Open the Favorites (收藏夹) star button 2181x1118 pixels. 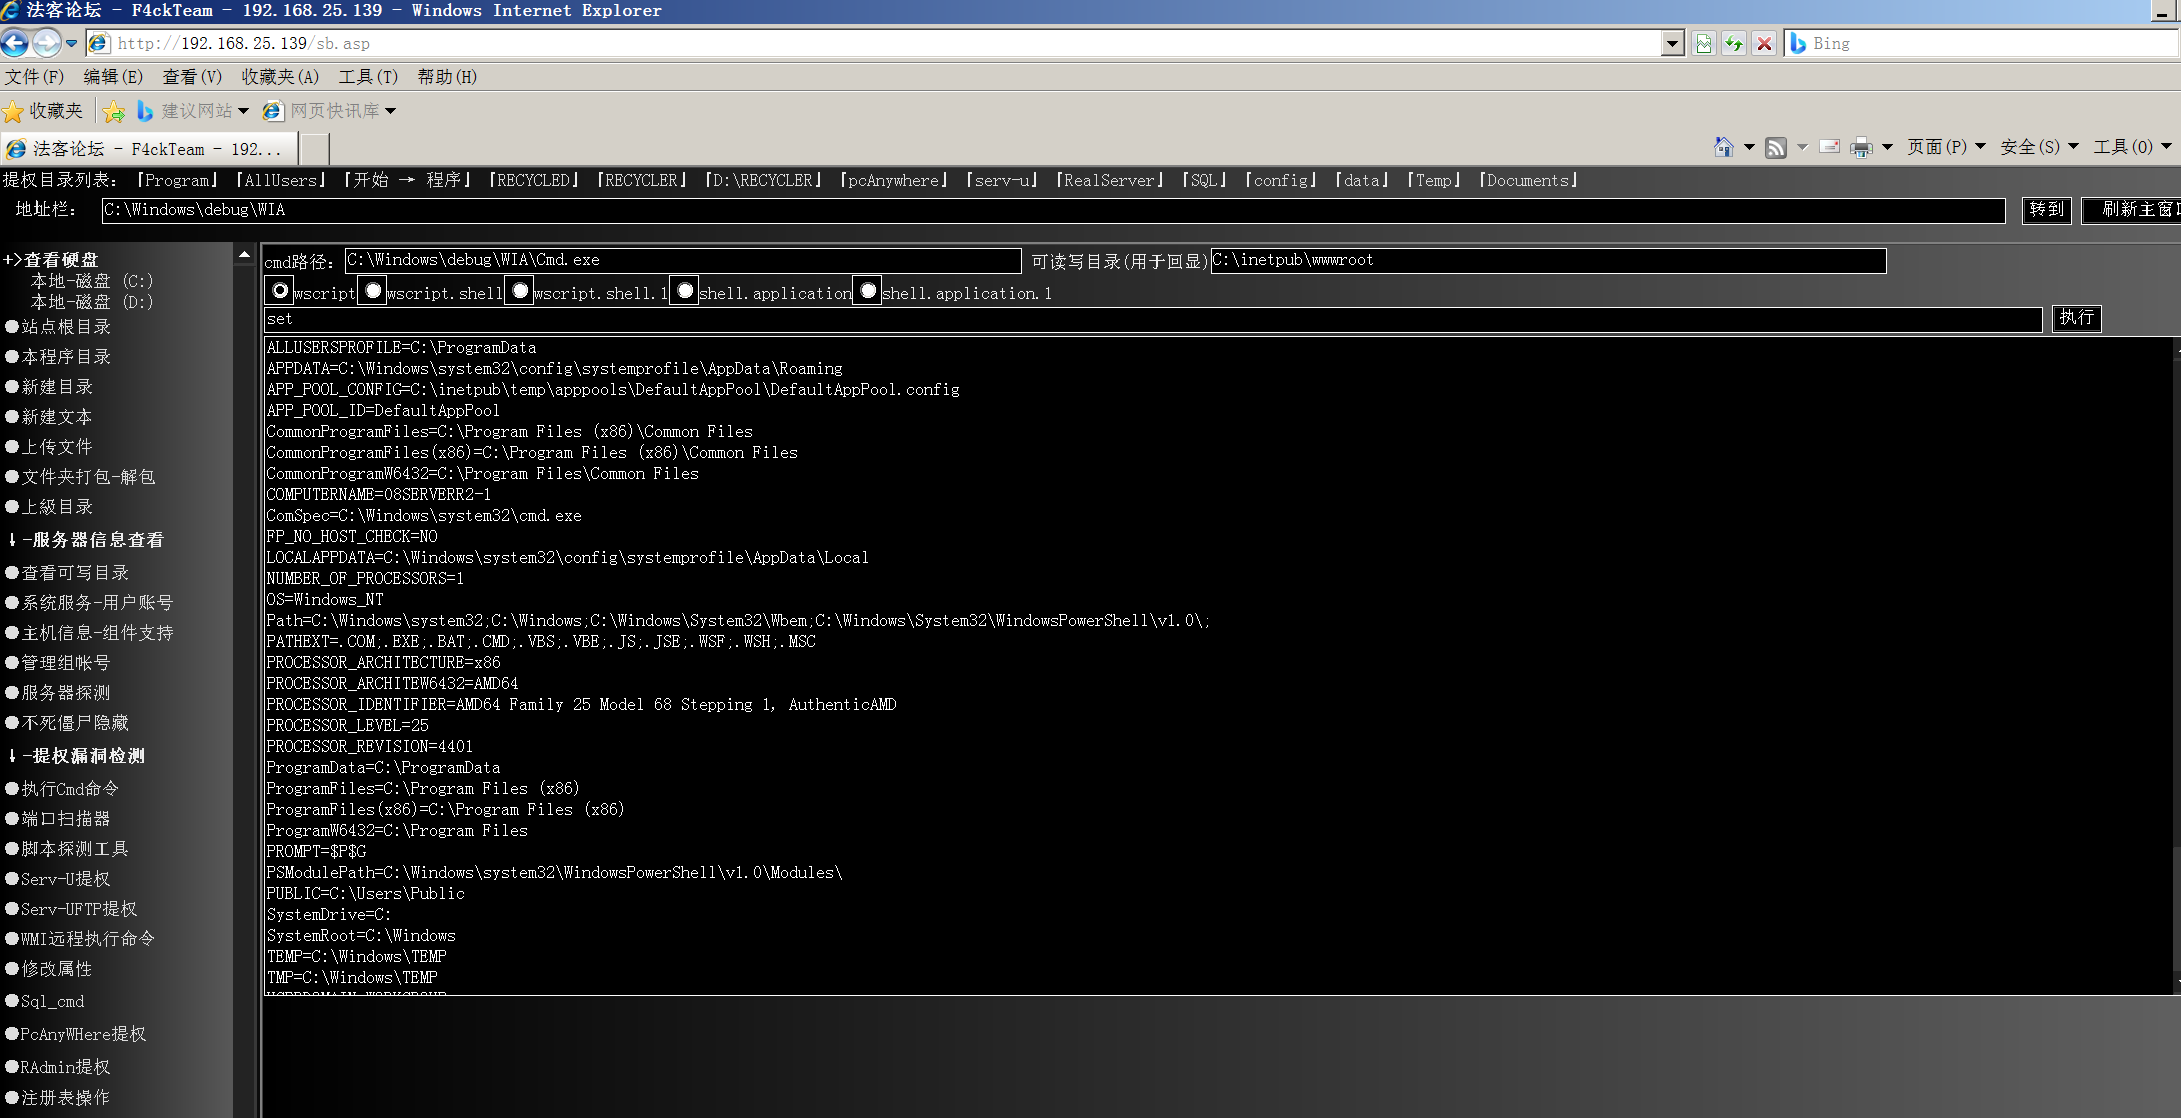coord(43,111)
